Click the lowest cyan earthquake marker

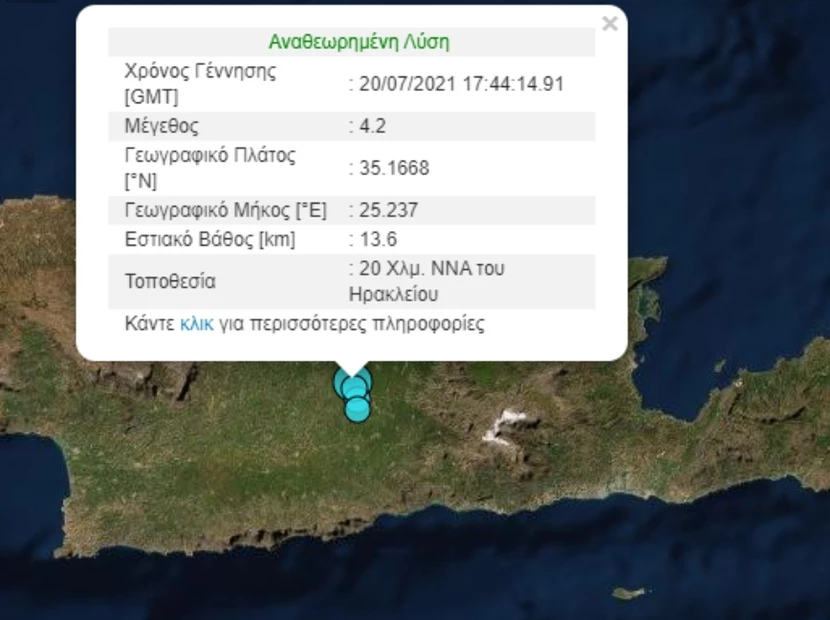[357, 409]
